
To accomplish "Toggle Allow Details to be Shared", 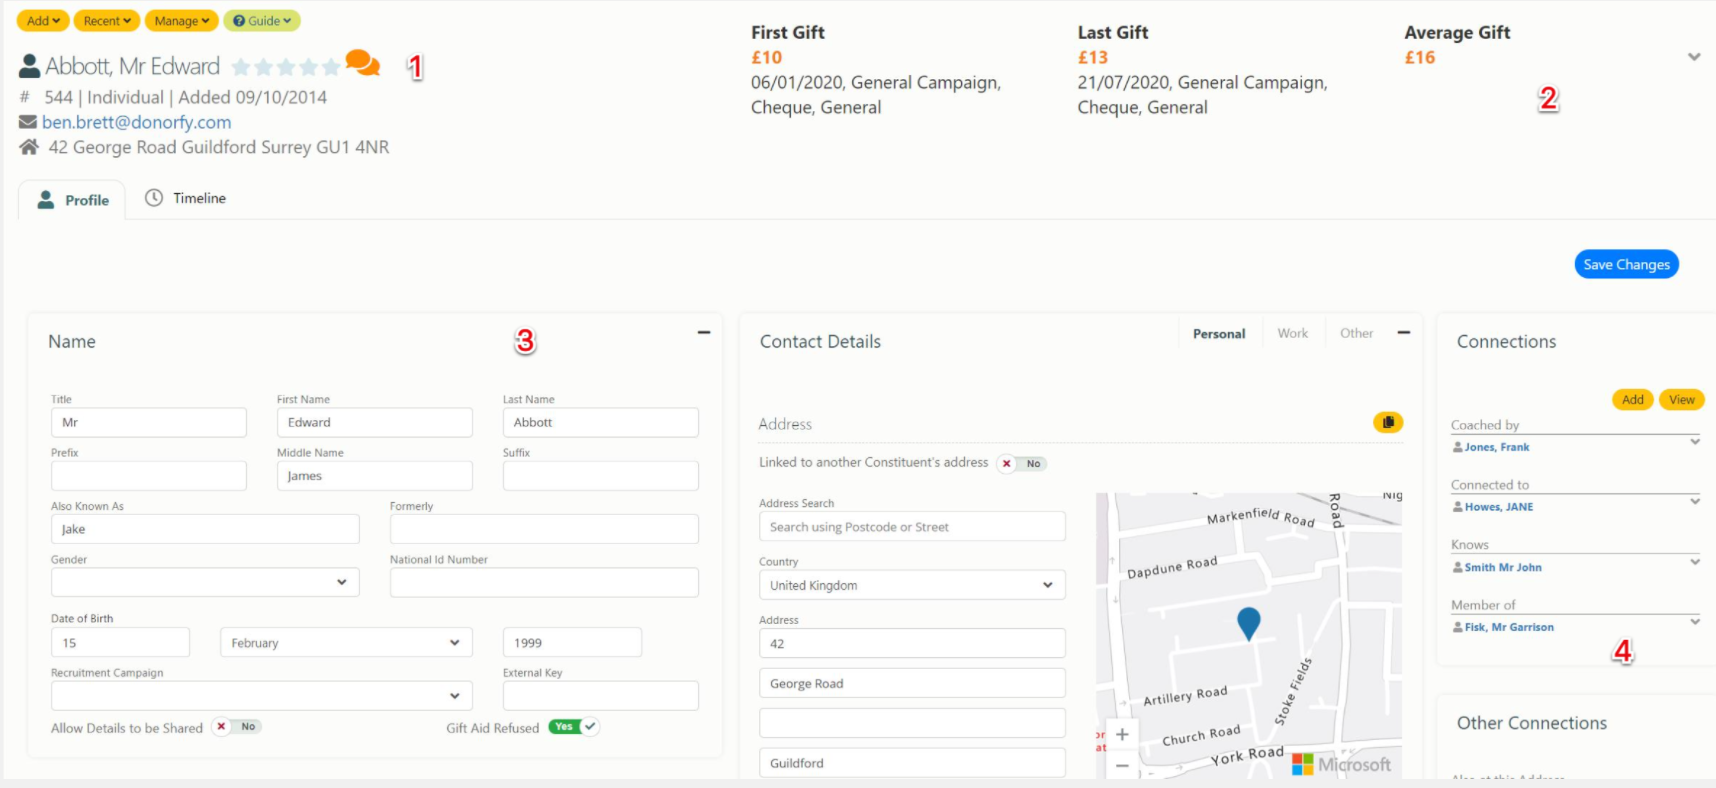I will (237, 727).
